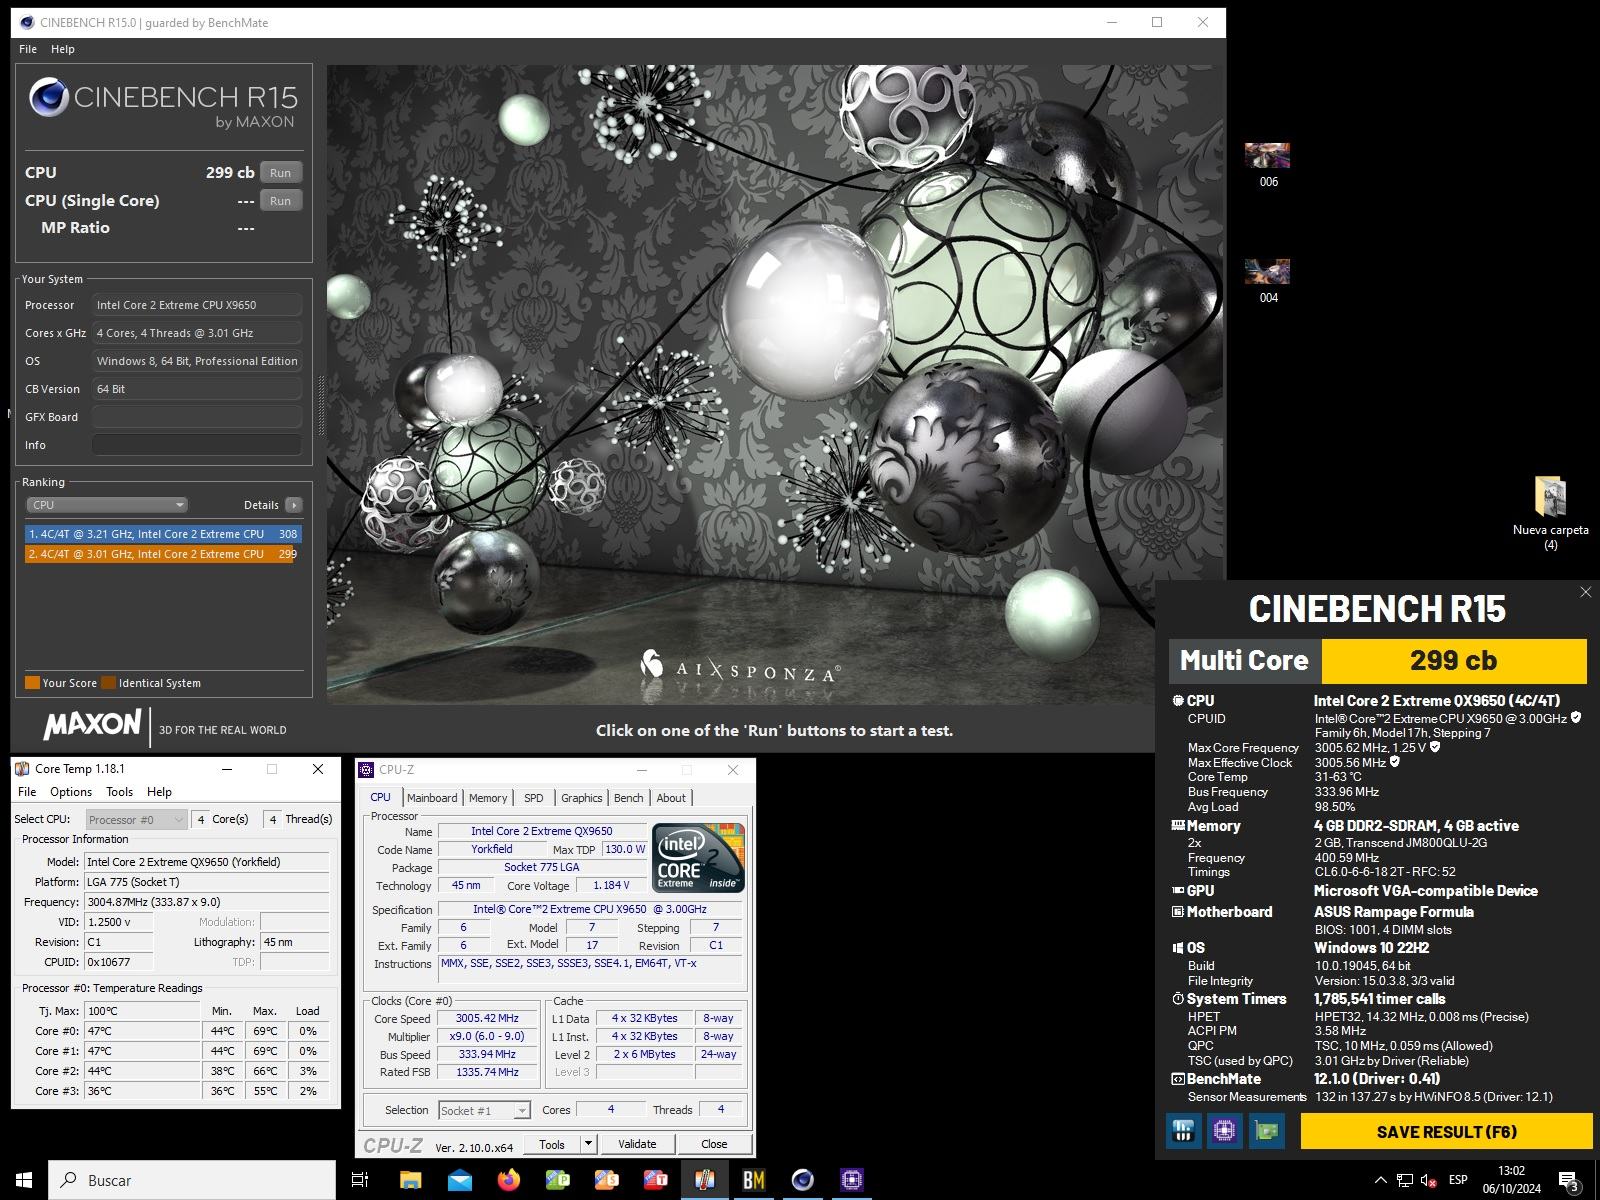Switch to the Memory tab in CPU-Z

(x=488, y=798)
